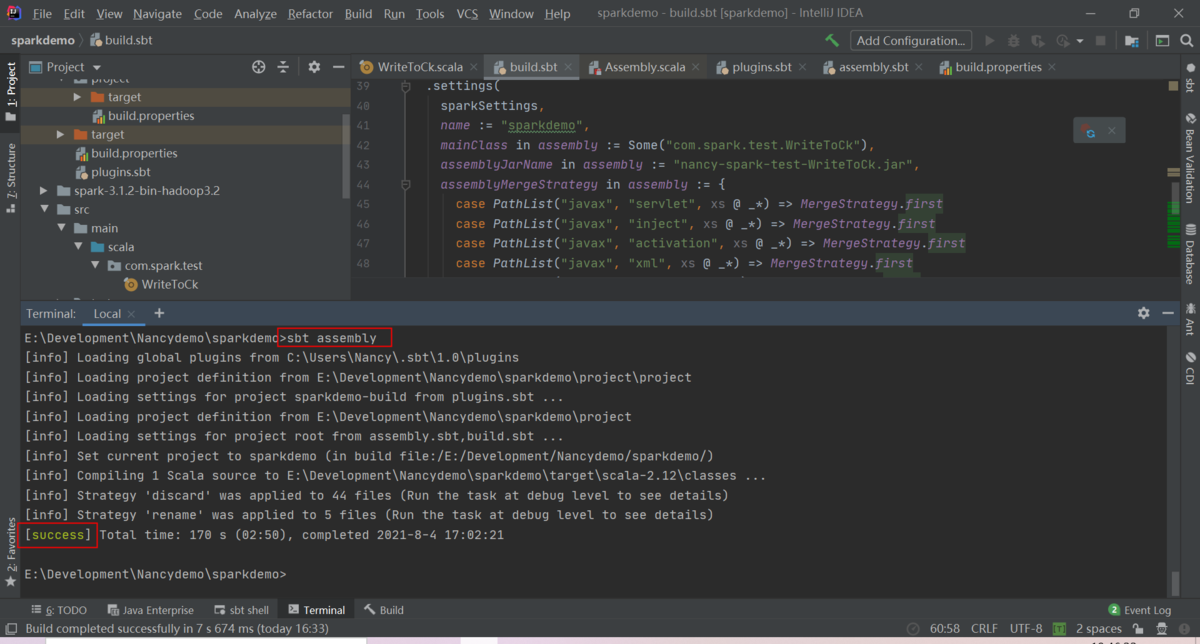Close the build.sbt editor tab

coord(568,68)
